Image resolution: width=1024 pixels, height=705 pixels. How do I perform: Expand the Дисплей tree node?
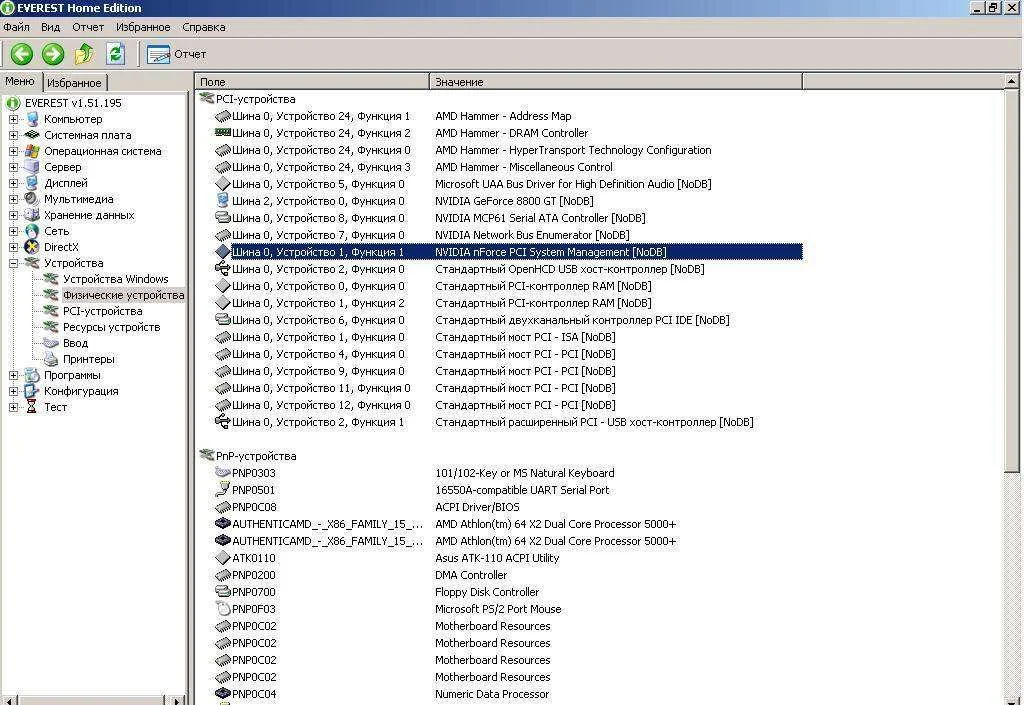point(13,183)
